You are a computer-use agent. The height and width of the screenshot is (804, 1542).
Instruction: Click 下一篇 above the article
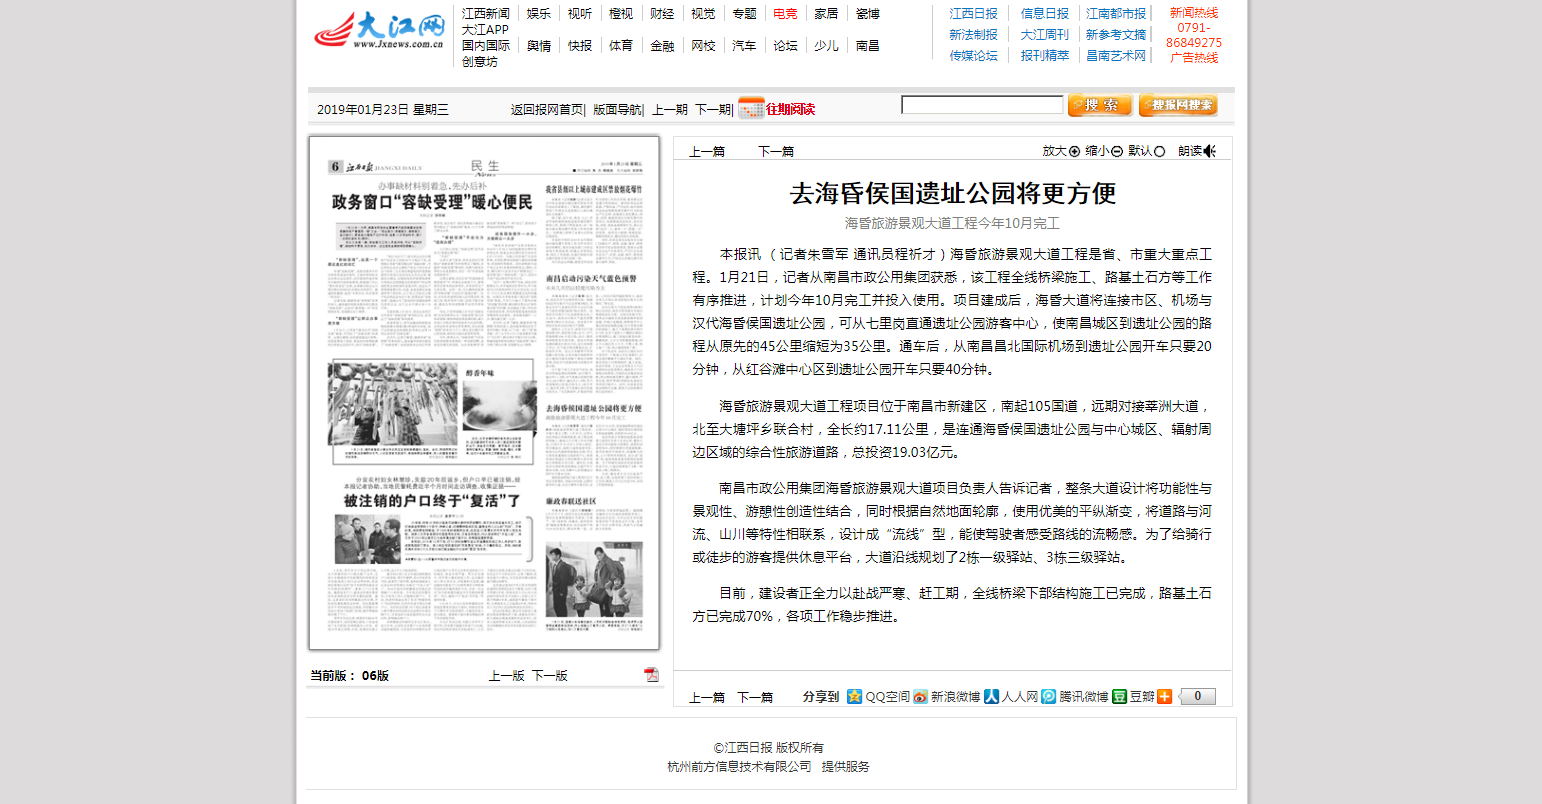[776, 152]
